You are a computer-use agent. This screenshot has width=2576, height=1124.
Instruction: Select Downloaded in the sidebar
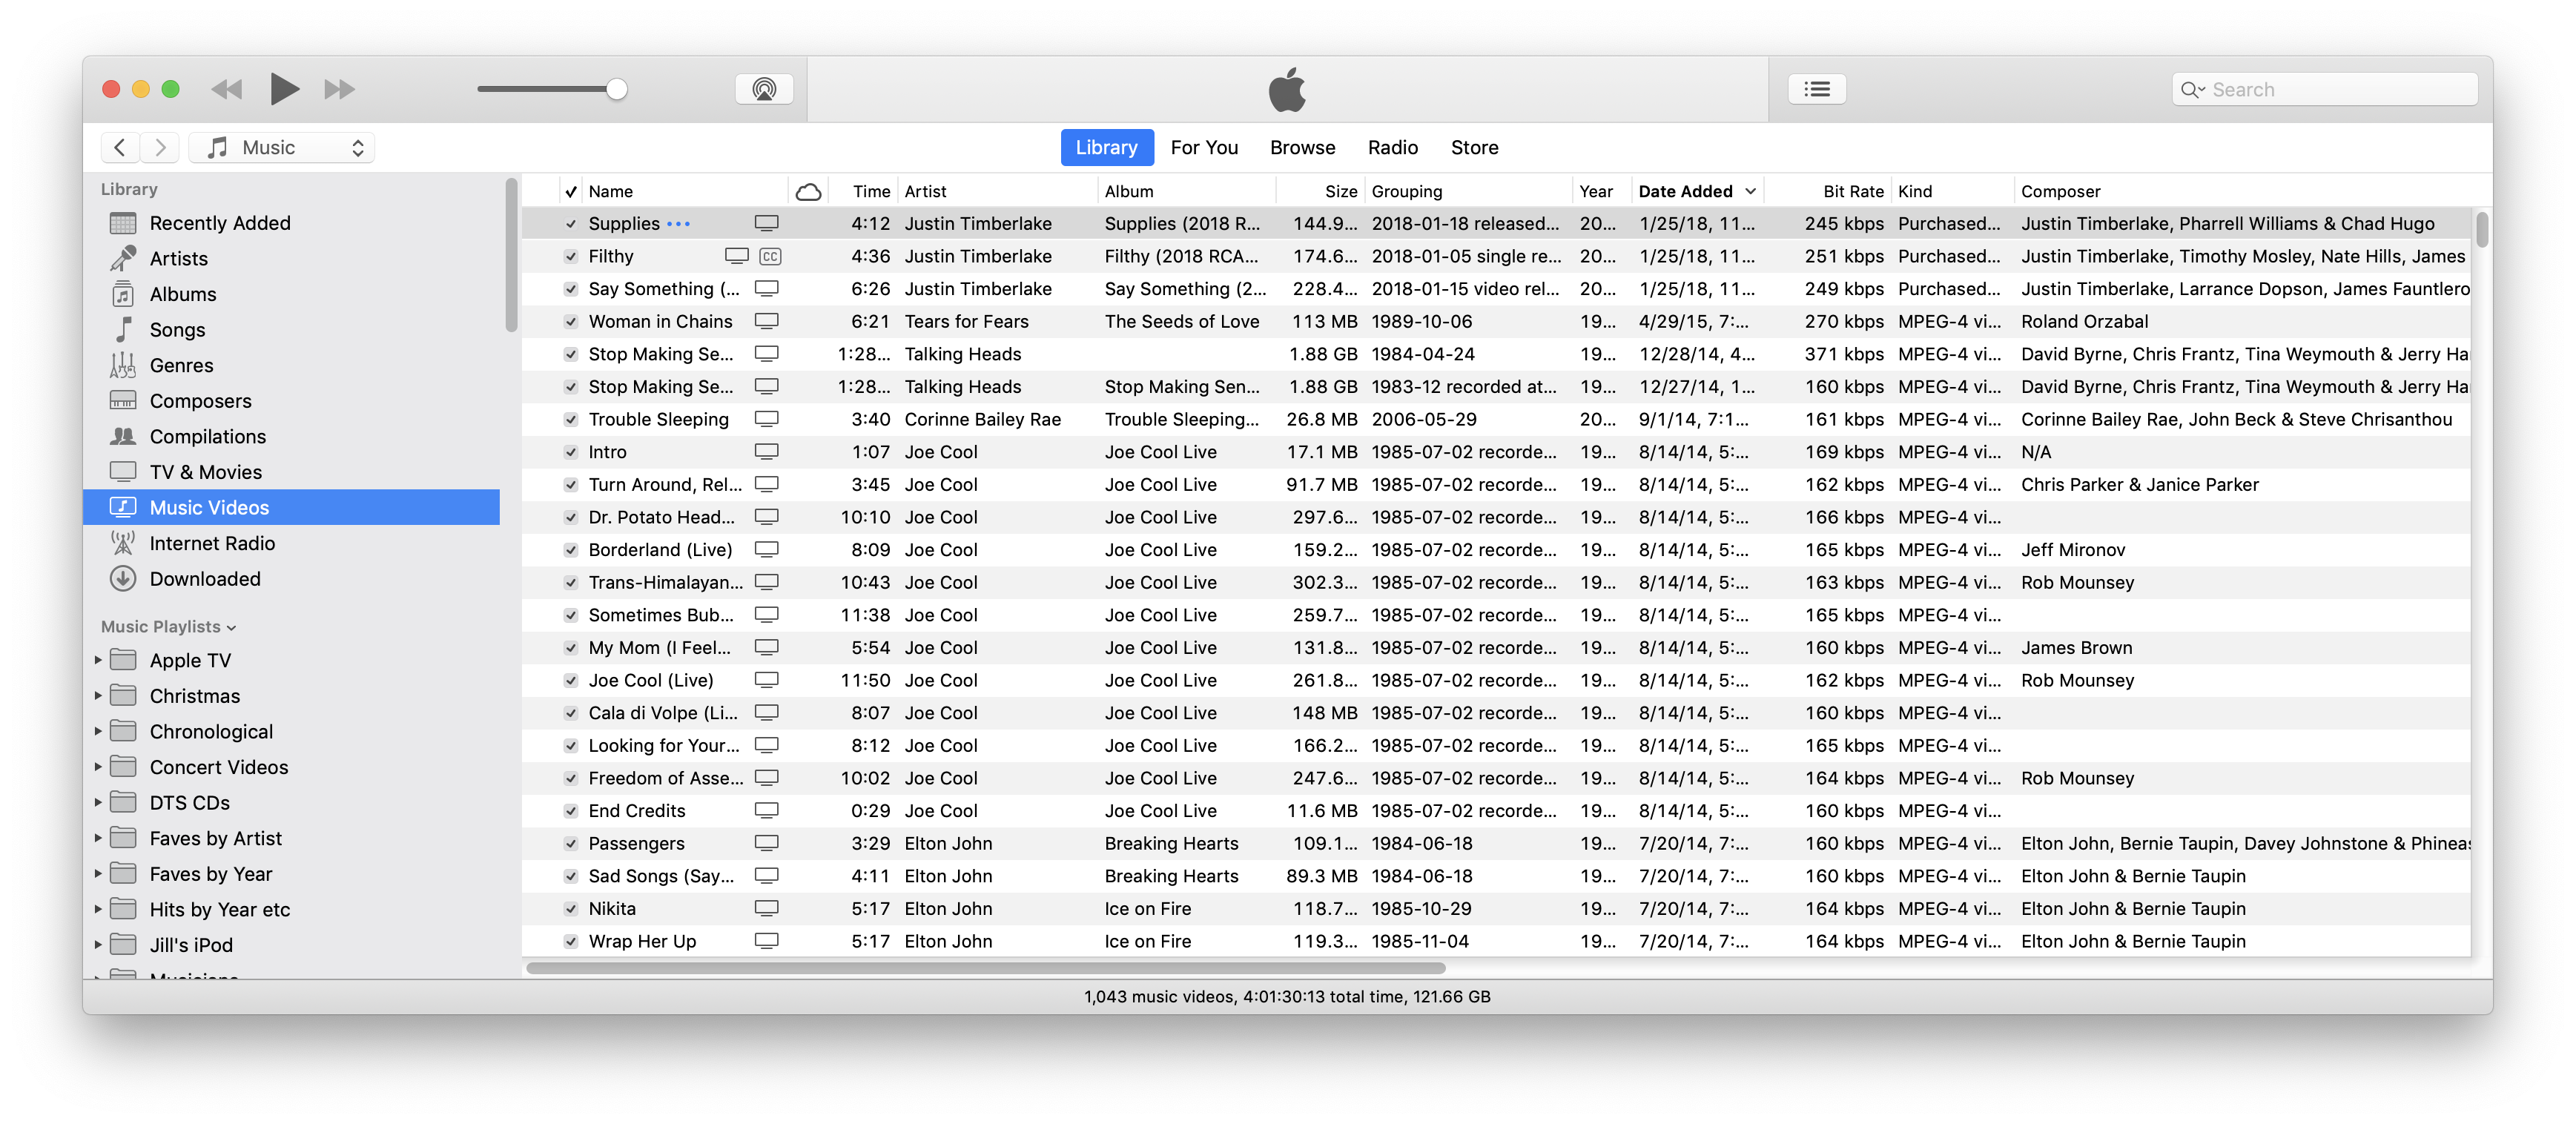204,579
